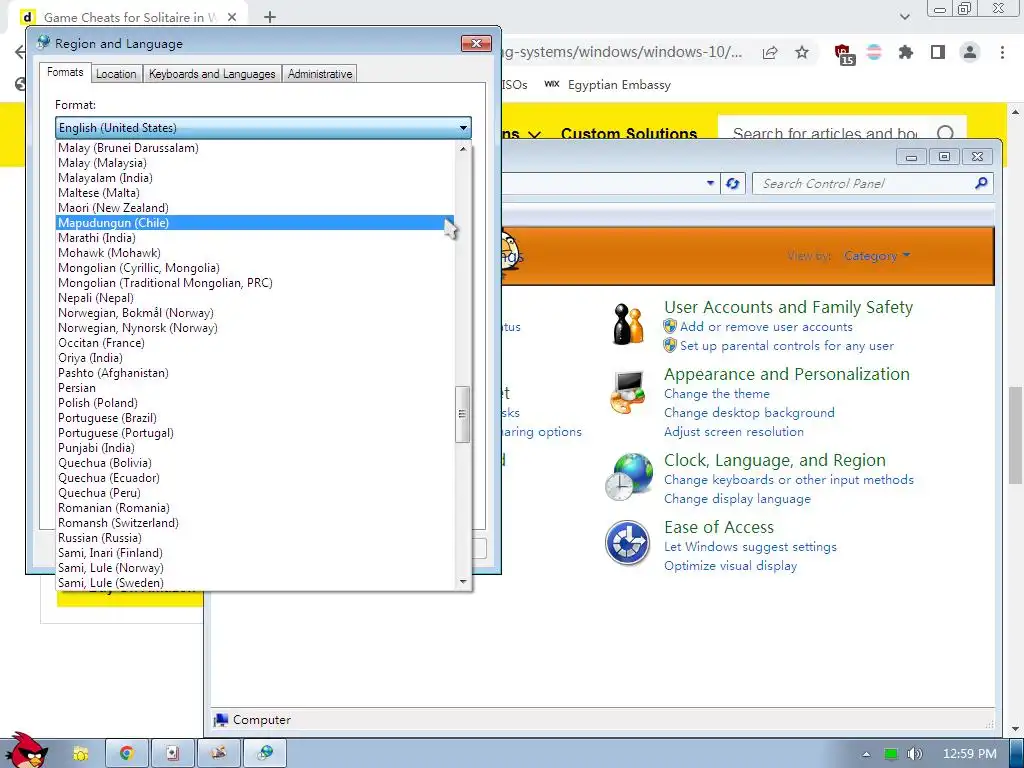This screenshot has height=768, width=1024.
Task: Select Mapudungun (Chile) in the list
Action: coord(255,223)
